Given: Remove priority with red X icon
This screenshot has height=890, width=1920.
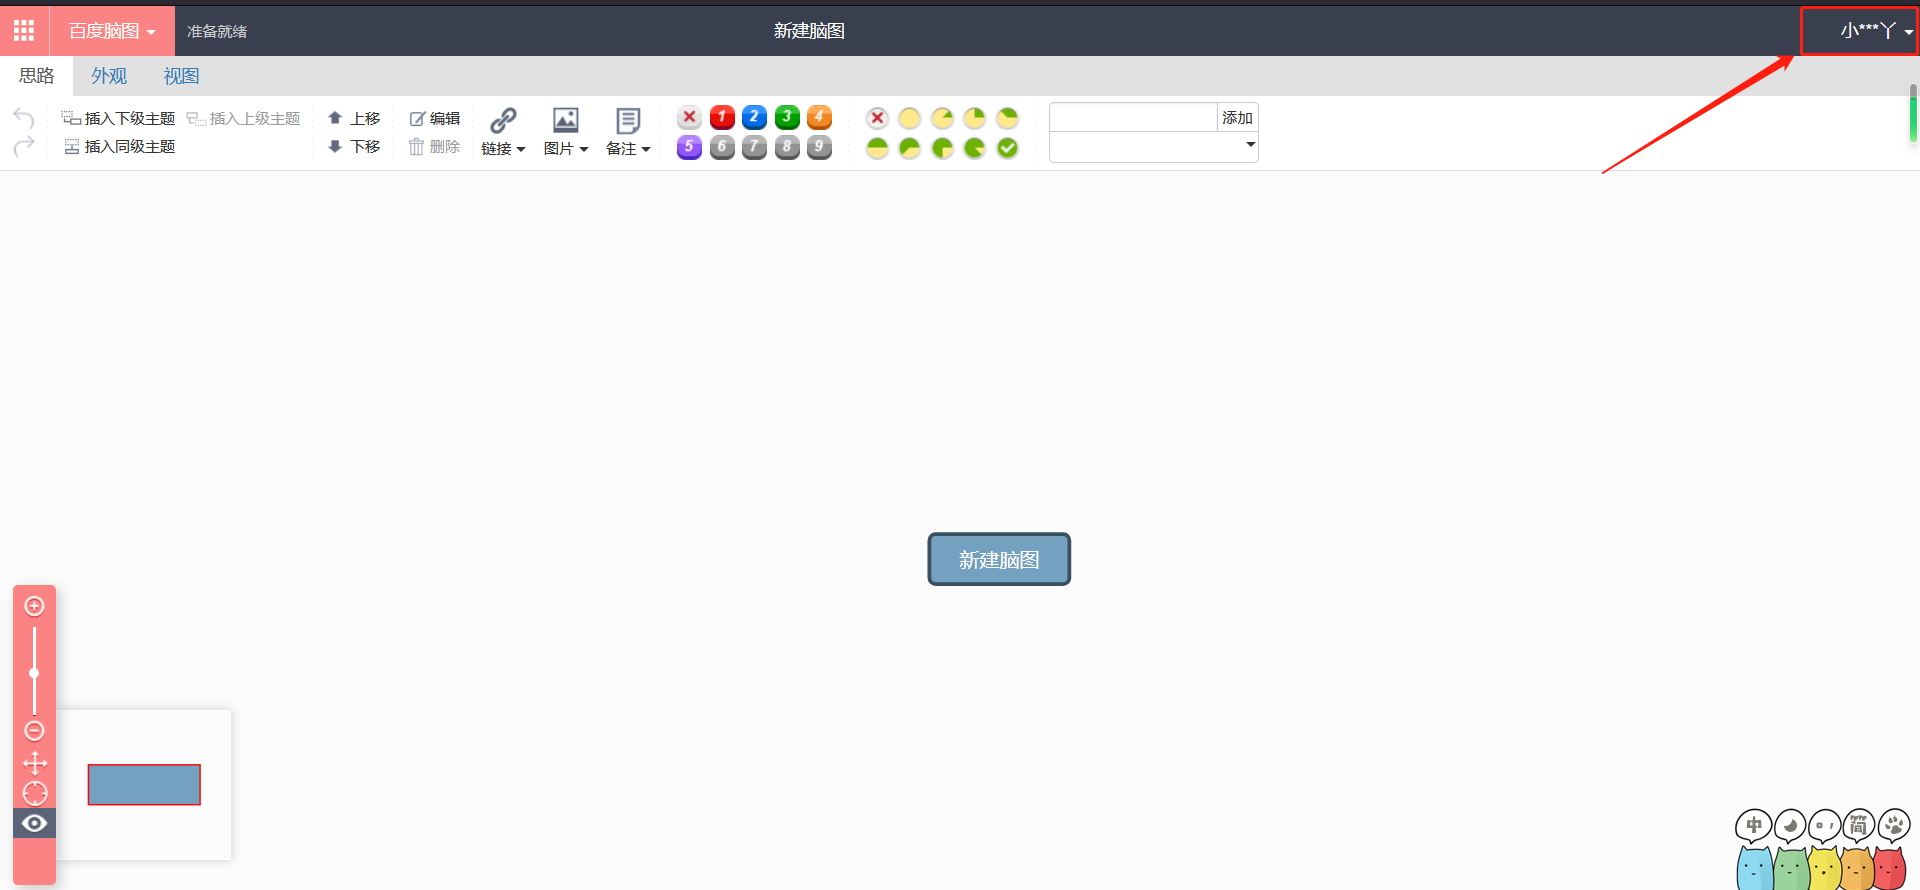Looking at the screenshot, I should [x=689, y=117].
